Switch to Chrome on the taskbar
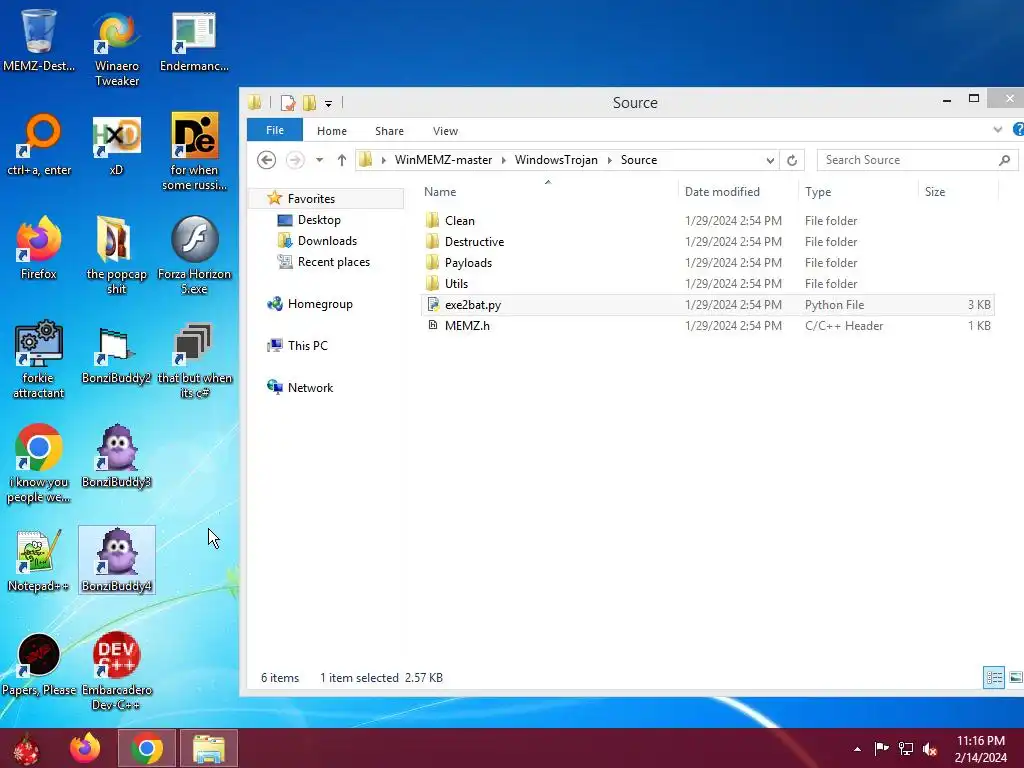 [x=147, y=748]
